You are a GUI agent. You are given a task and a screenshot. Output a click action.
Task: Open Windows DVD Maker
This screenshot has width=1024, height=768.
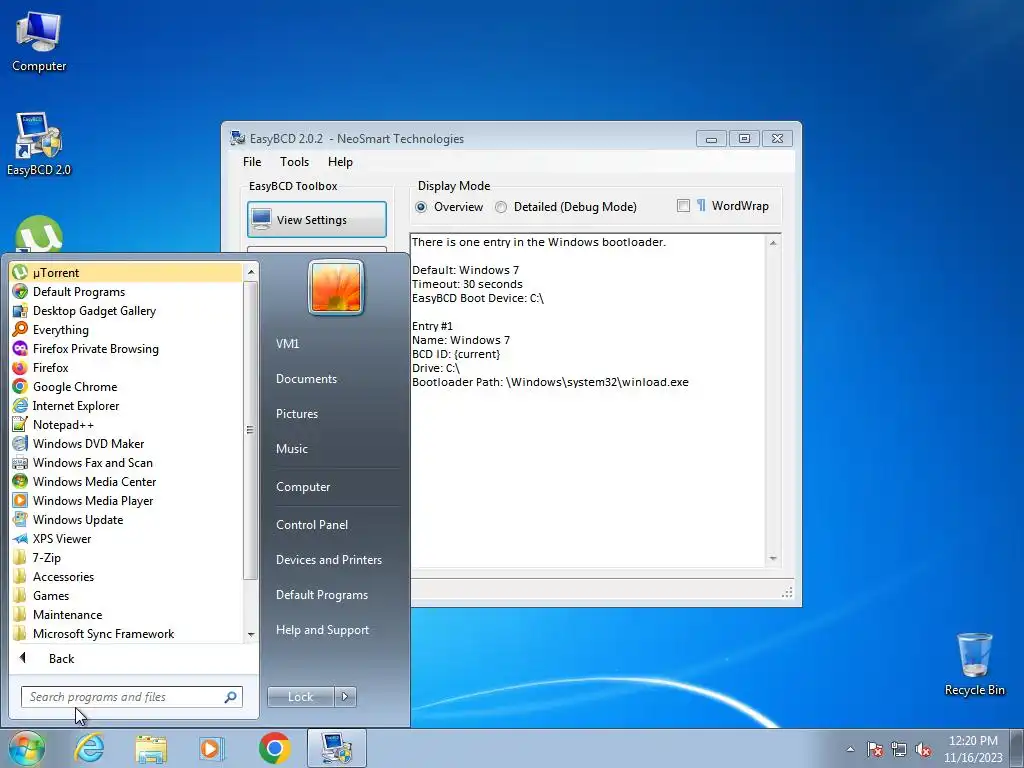pyautogui.click(x=126, y=443)
